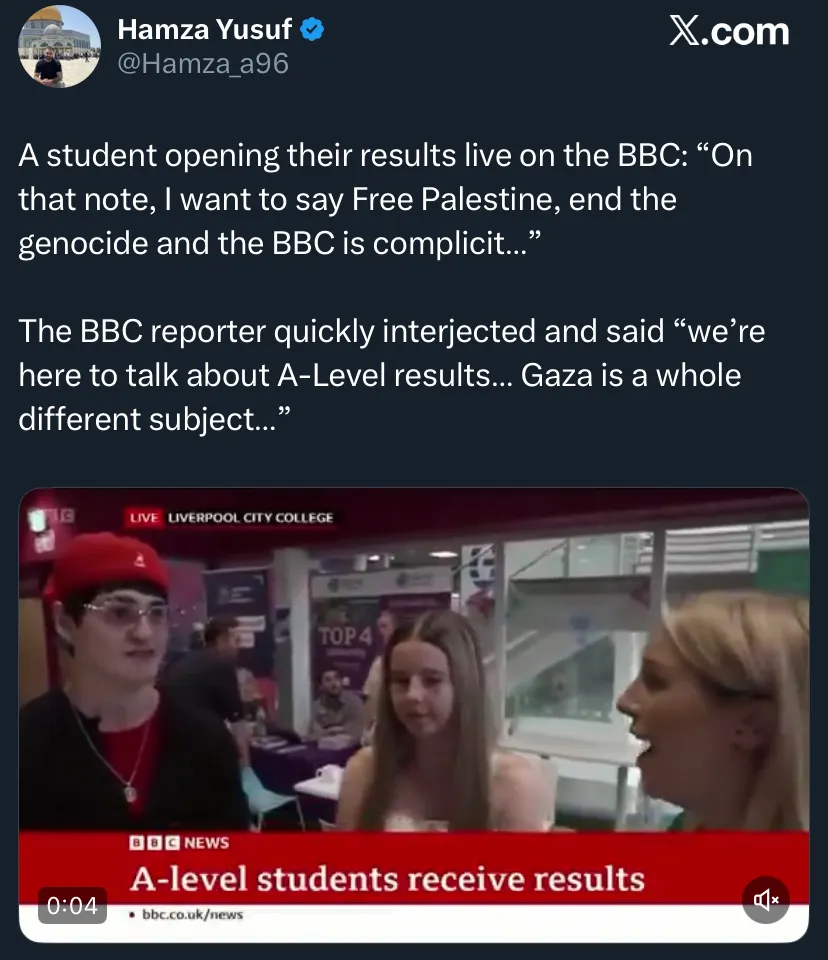Click the tweet paragraph starting "The BBC reporter"

(x=392, y=375)
